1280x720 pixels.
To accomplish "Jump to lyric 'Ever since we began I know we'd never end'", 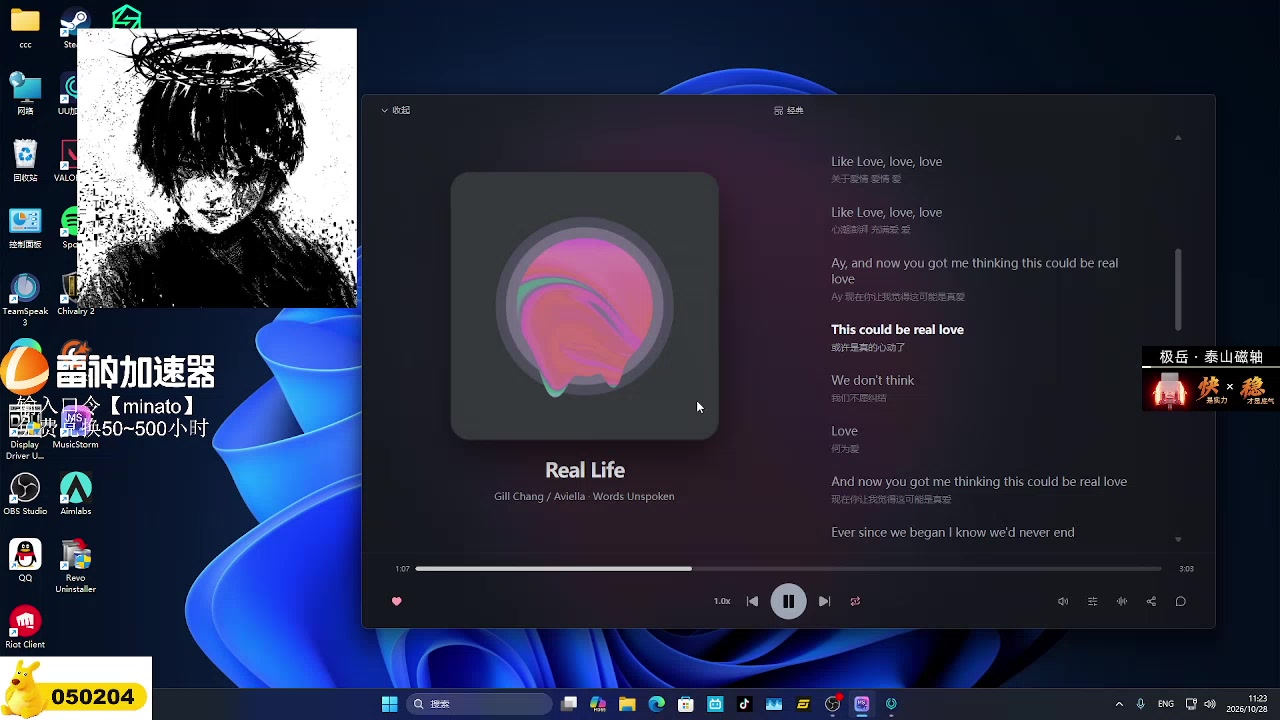I will 952,532.
